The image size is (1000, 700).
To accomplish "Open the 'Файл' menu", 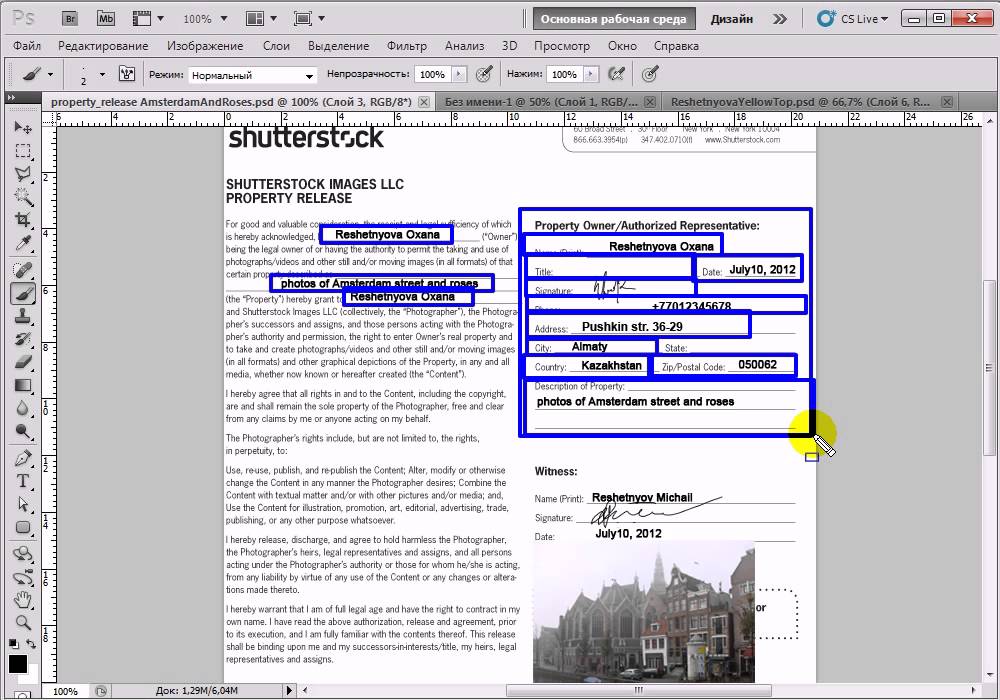I will [x=27, y=46].
